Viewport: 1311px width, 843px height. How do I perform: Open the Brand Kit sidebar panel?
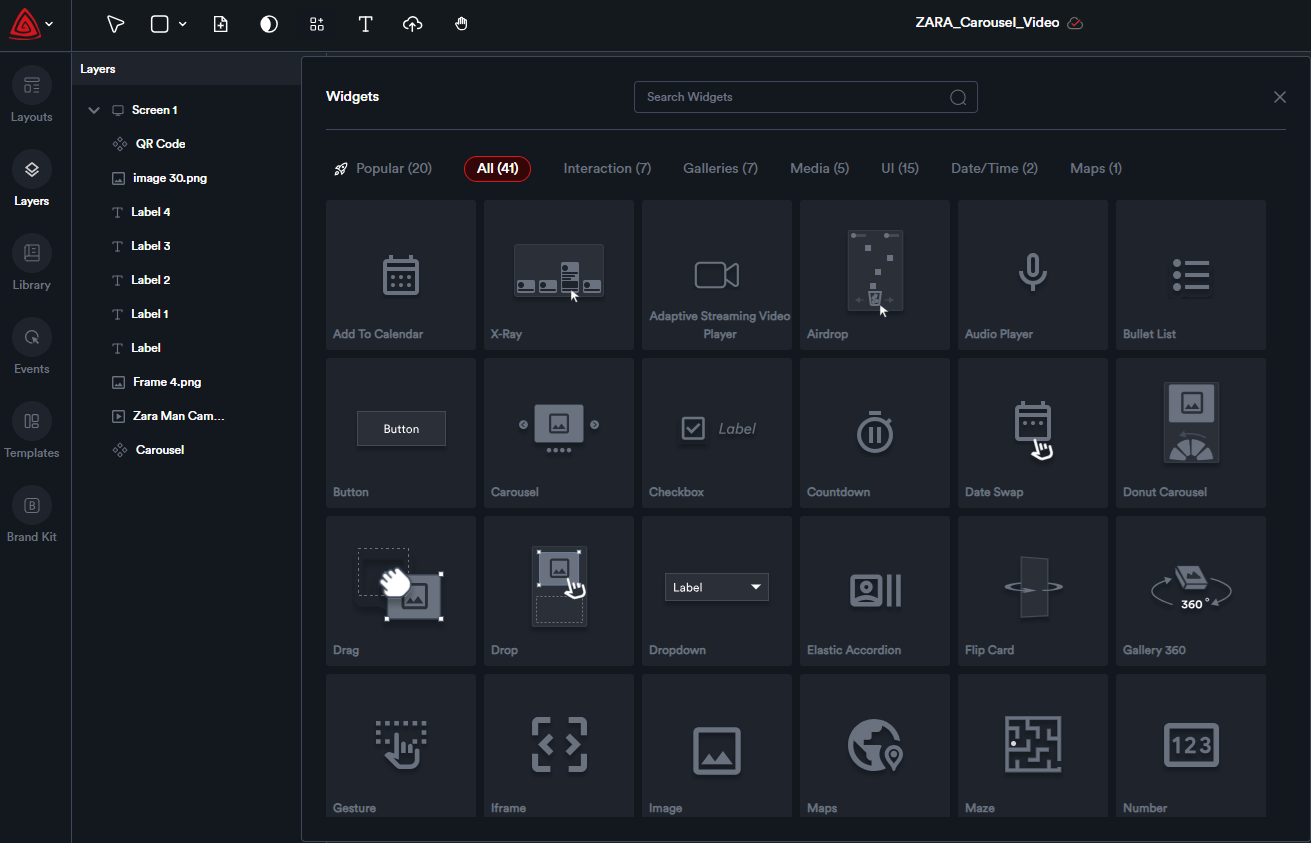point(31,515)
